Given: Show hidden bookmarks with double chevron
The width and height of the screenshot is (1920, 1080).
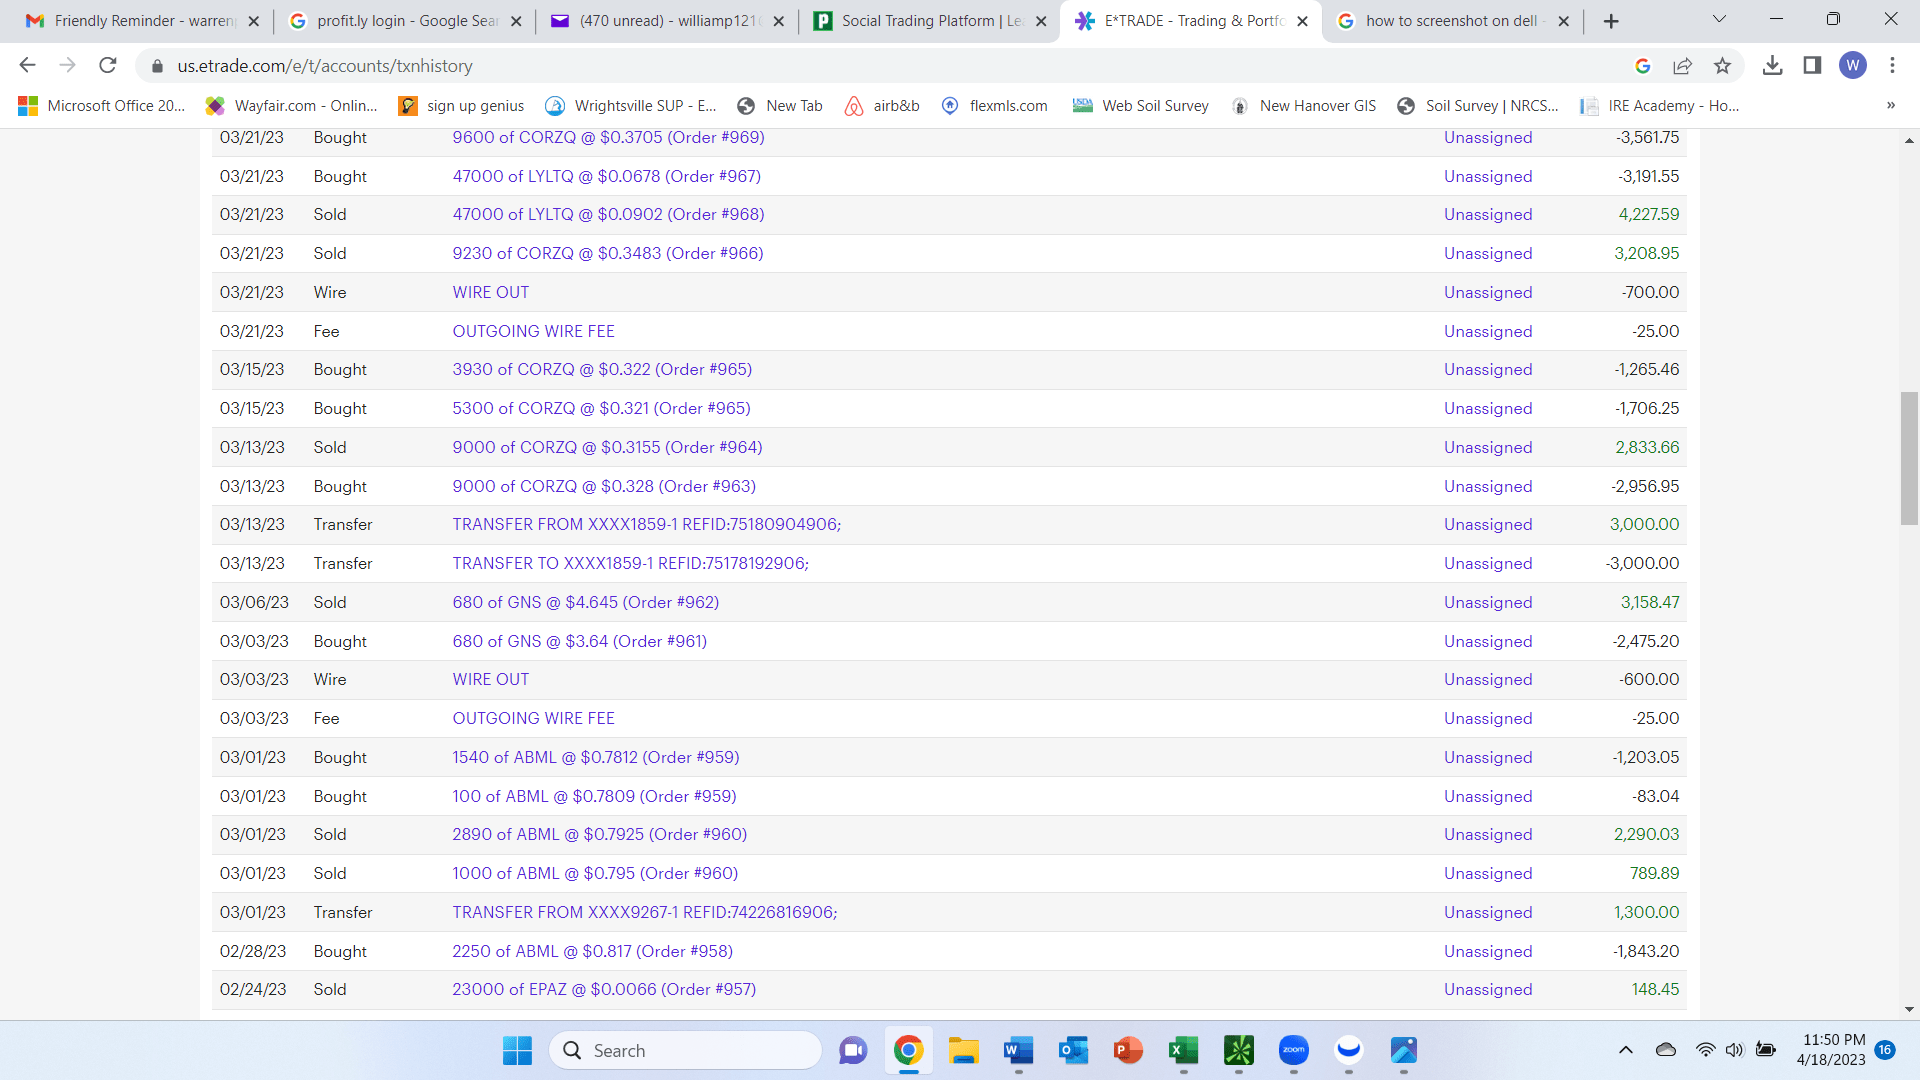Looking at the screenshot, I should pyautogui.click(x=1890, y=105).
